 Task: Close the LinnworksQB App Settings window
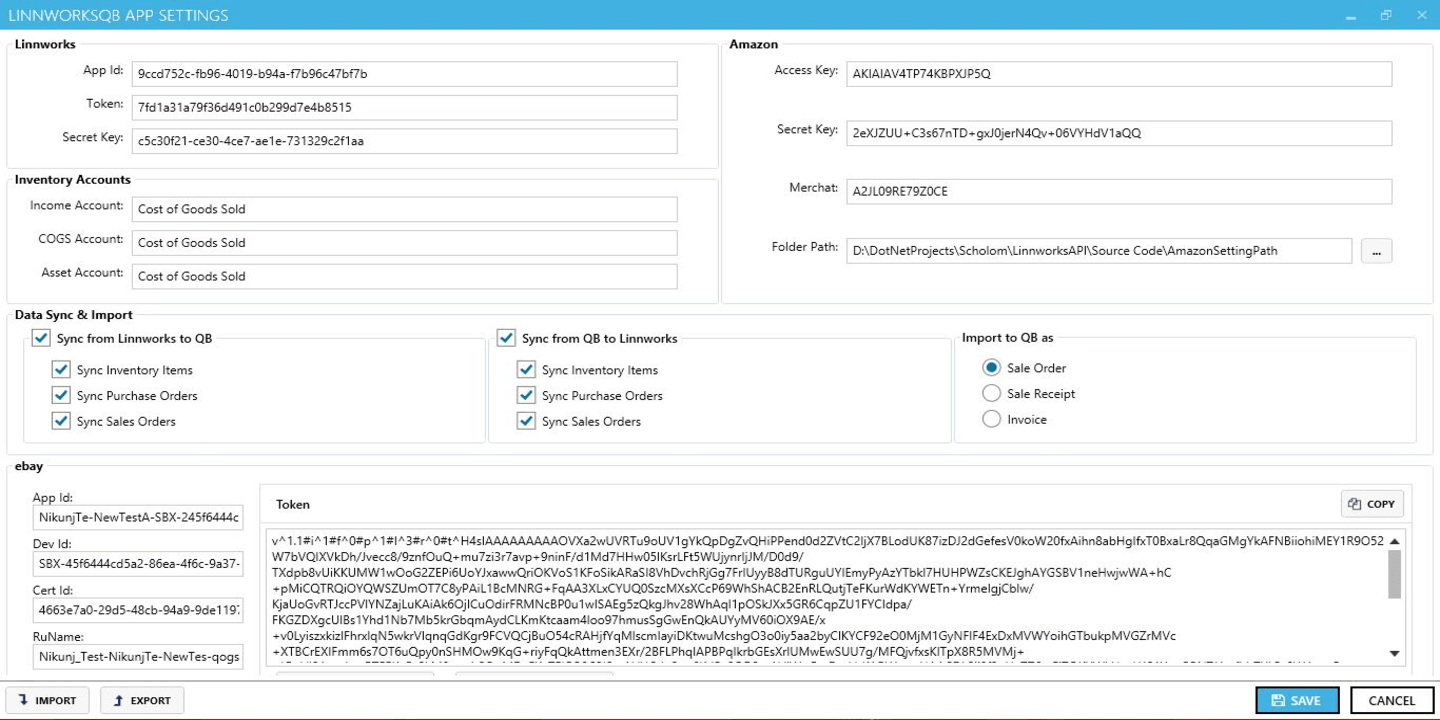click(1422, 15)
